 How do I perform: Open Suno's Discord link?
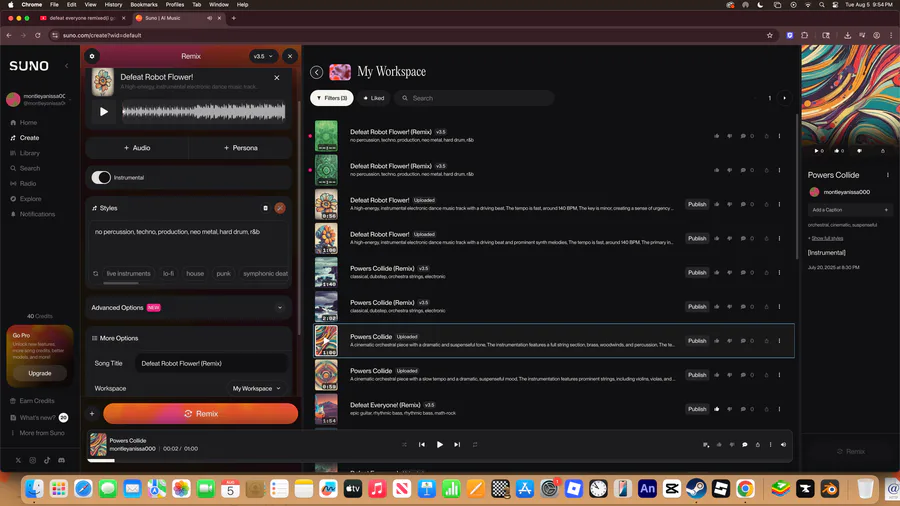pyautogui.click(x=61, y=460)
